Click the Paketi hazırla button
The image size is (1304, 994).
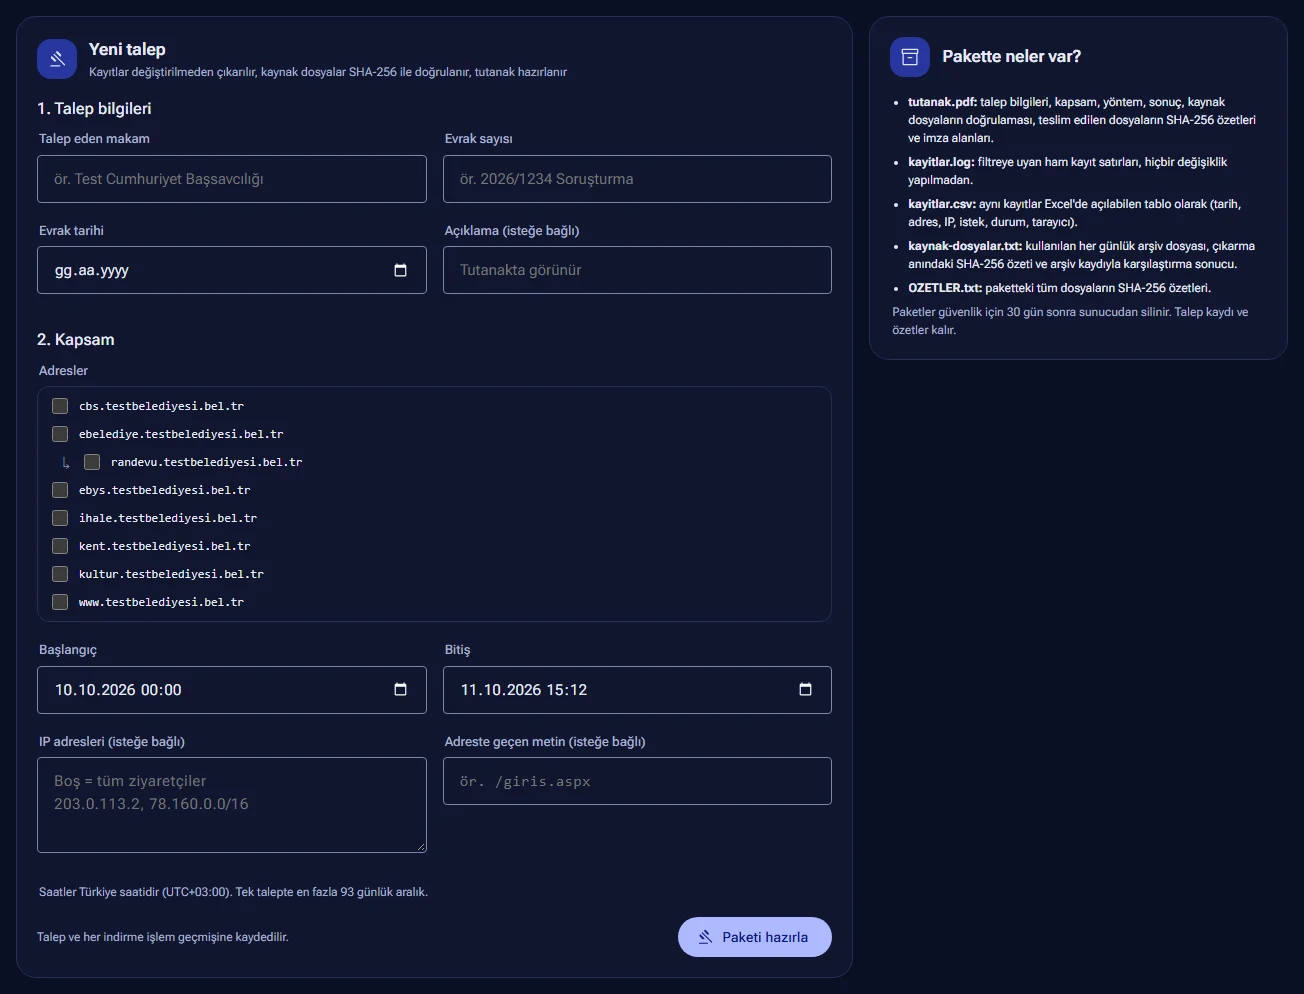(755, 937)
